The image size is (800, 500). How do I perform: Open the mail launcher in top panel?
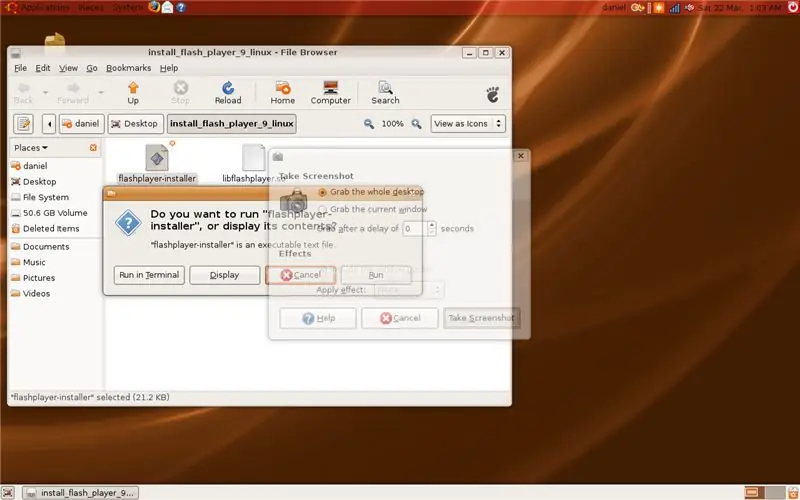click(167, 7)
